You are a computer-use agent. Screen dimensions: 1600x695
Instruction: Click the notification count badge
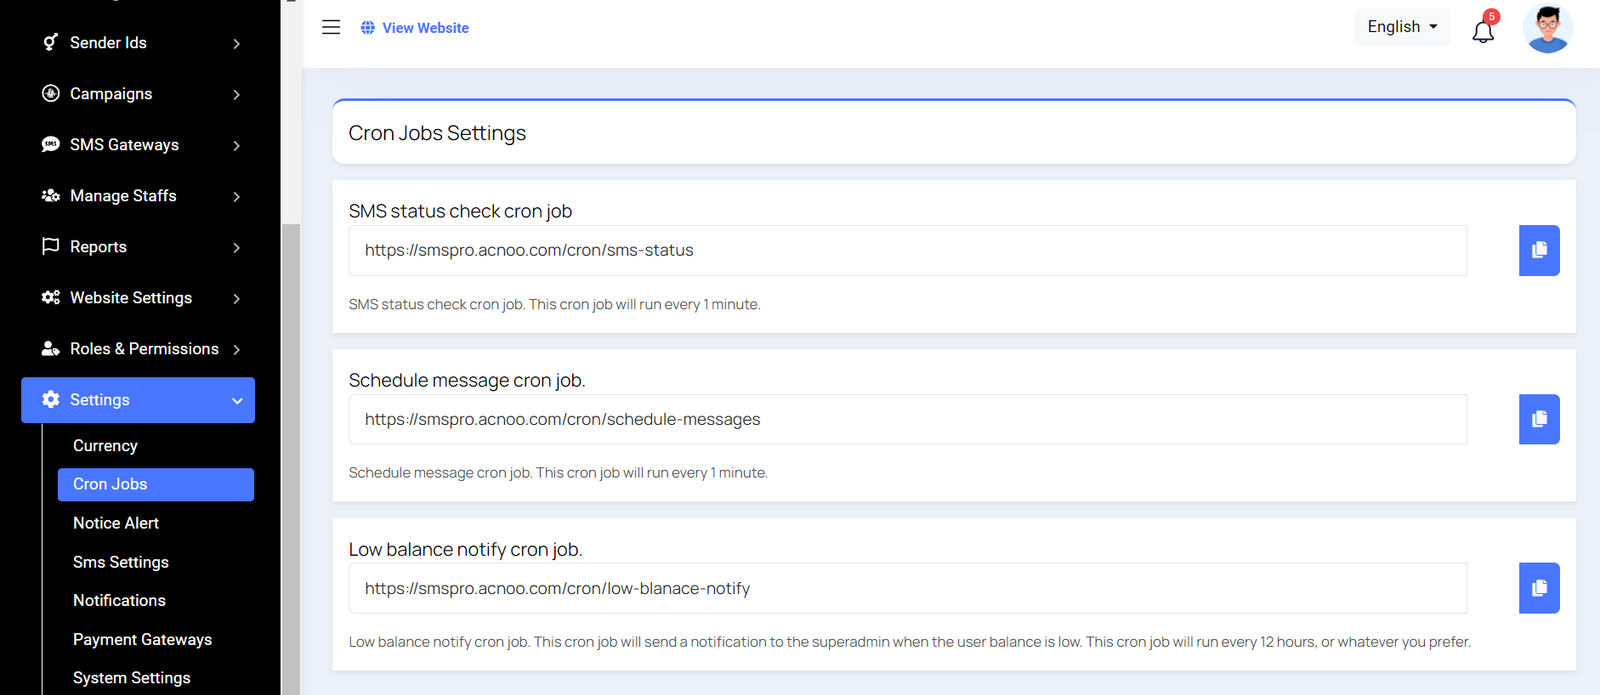(x=1492, y=16)
